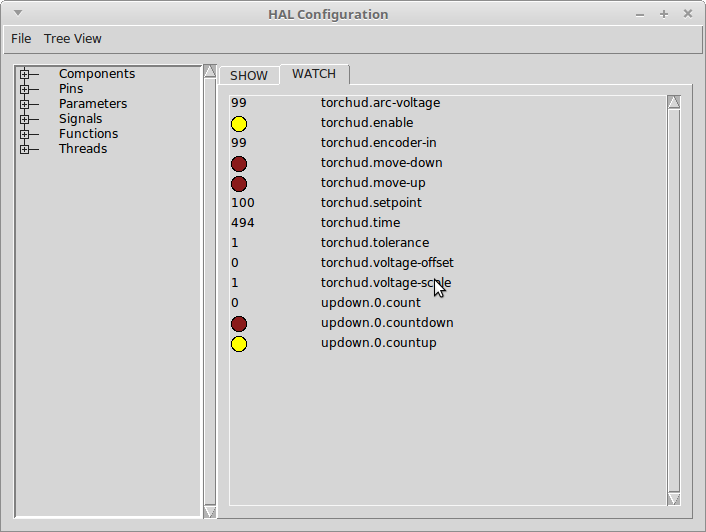Click the updown.0.count value 0
The height and width of the screenshot is (532, 706).
[x=235, y=303]
